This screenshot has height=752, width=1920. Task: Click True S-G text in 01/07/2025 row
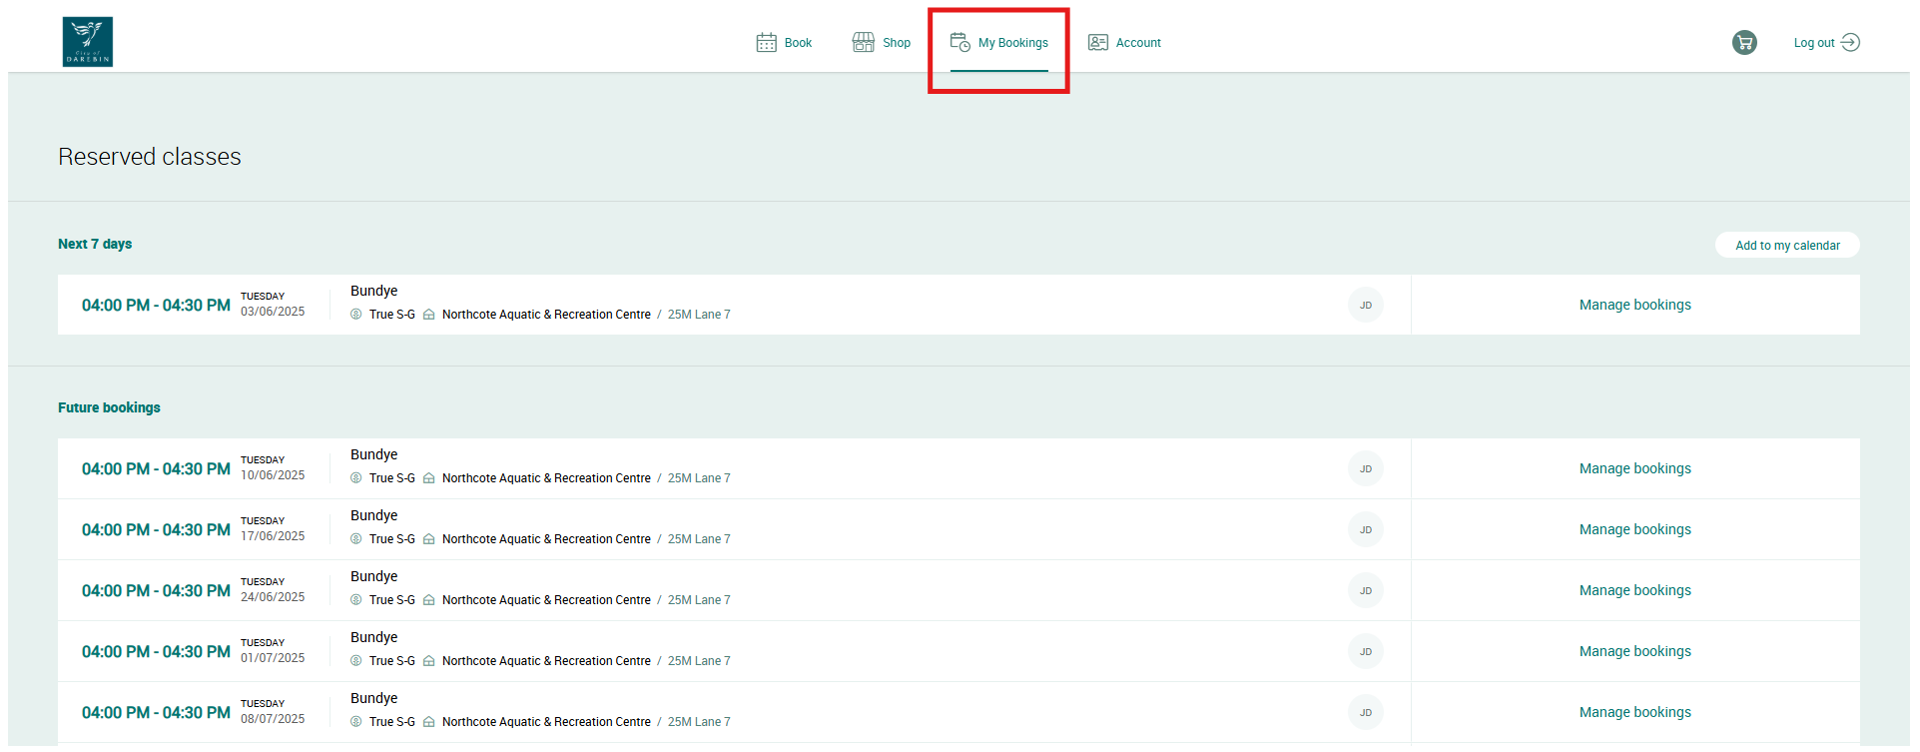point(392,661)
